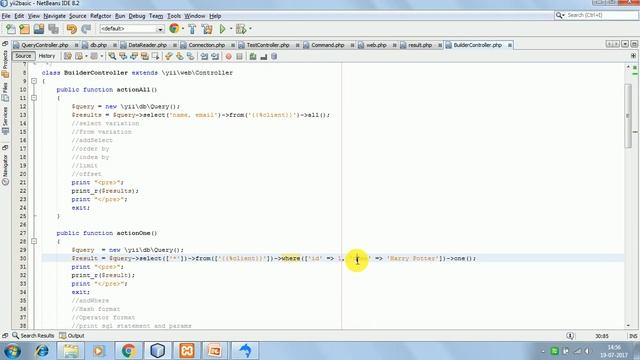Click the Debug Project icon
640x360 pixels.
[241, 29]
